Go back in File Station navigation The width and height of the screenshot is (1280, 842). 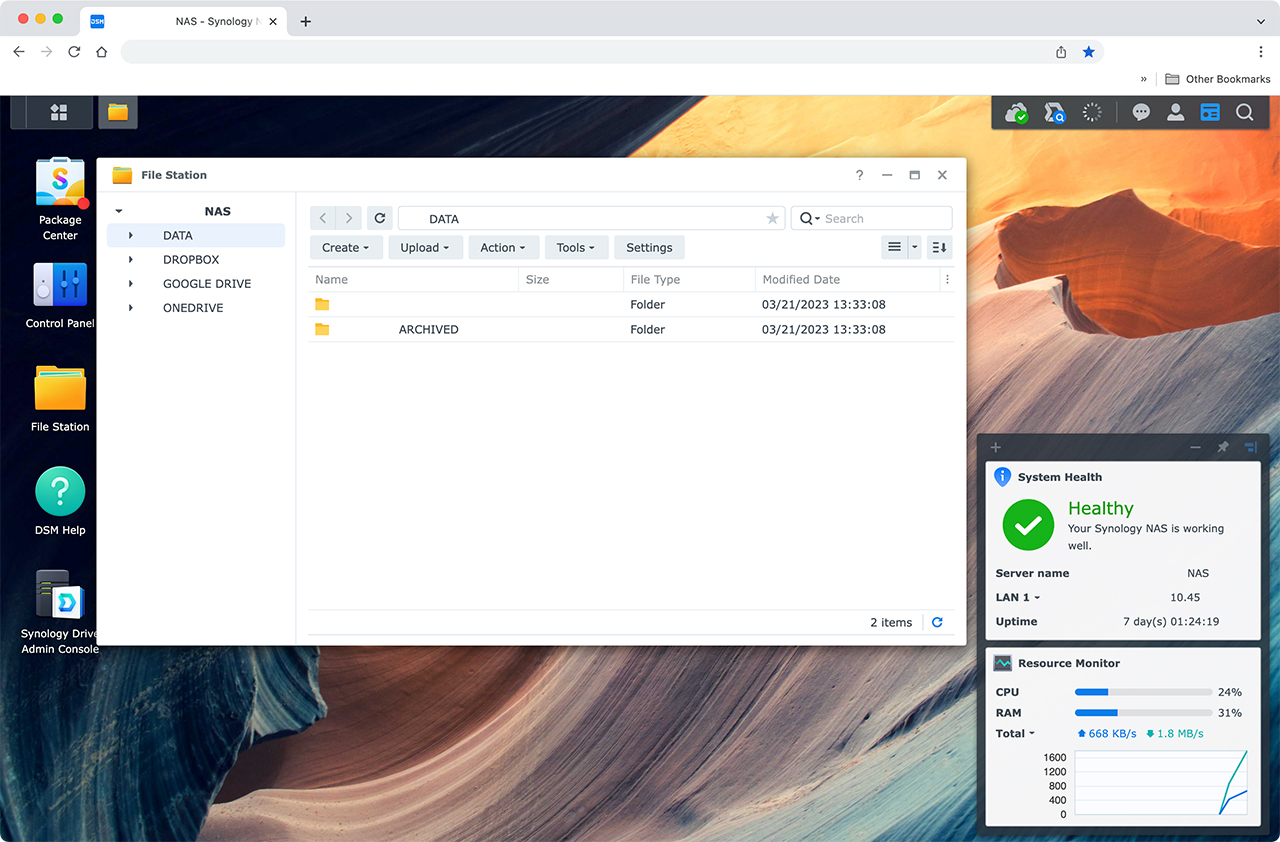coord(323,218)
